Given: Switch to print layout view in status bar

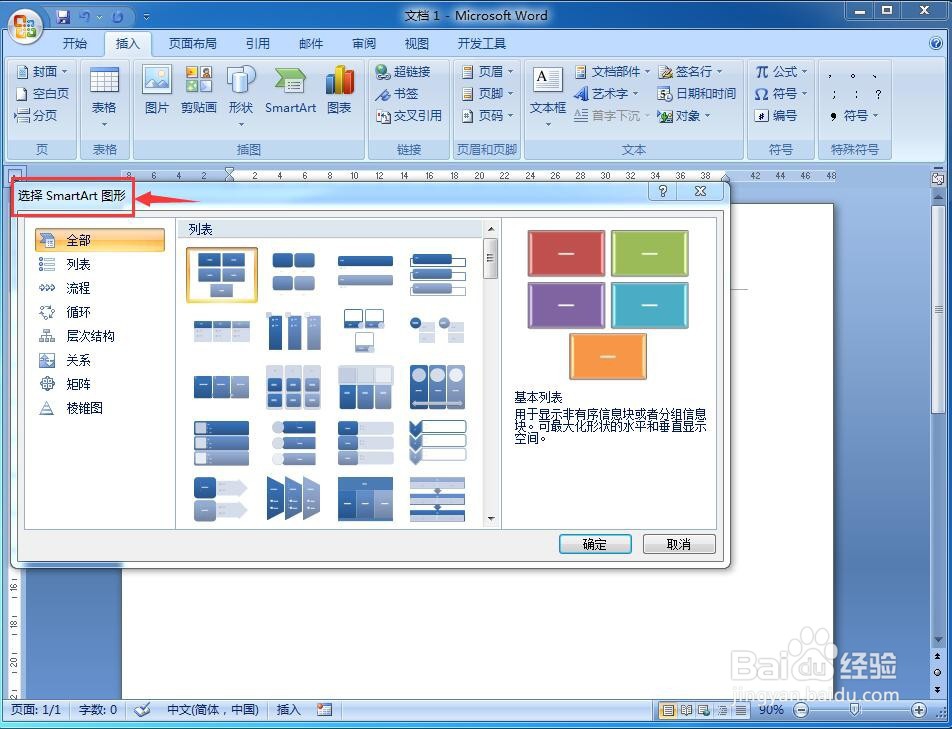Looking at the screenshot, I should 668,710.
